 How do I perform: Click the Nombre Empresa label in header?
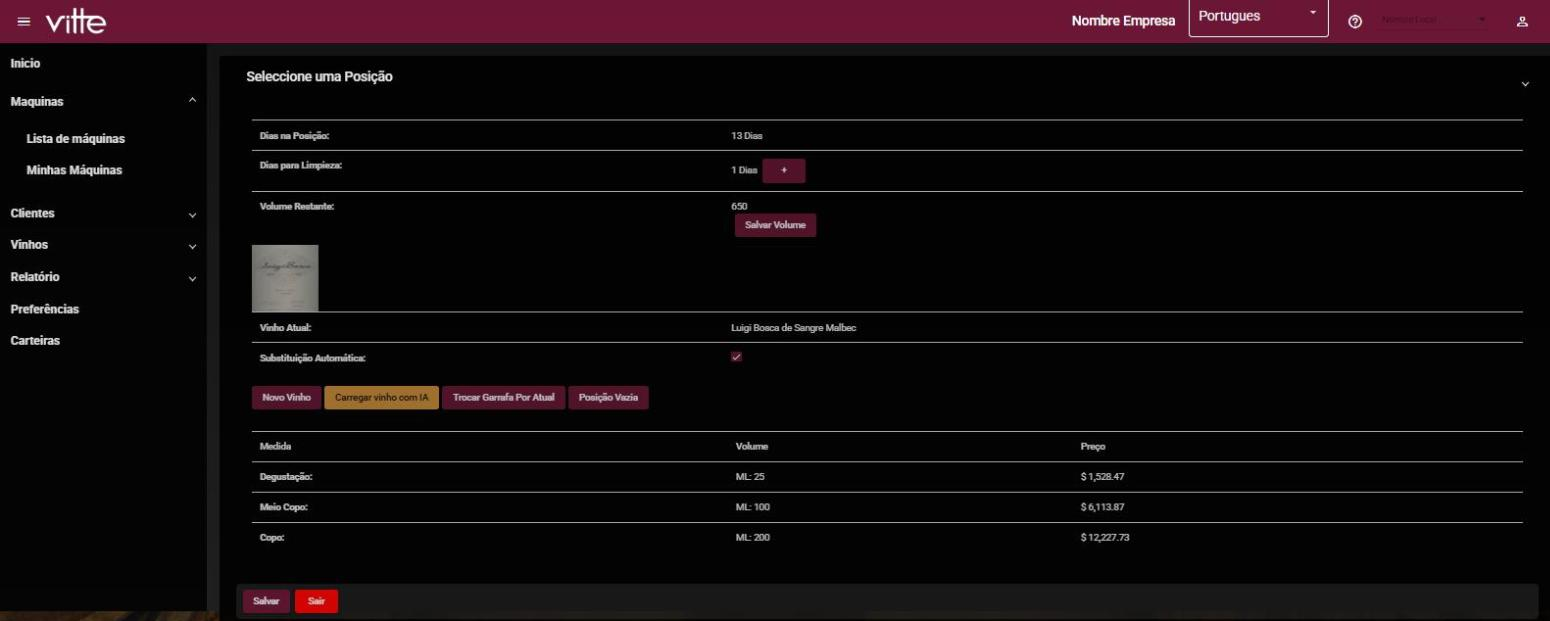(1123, 21)
